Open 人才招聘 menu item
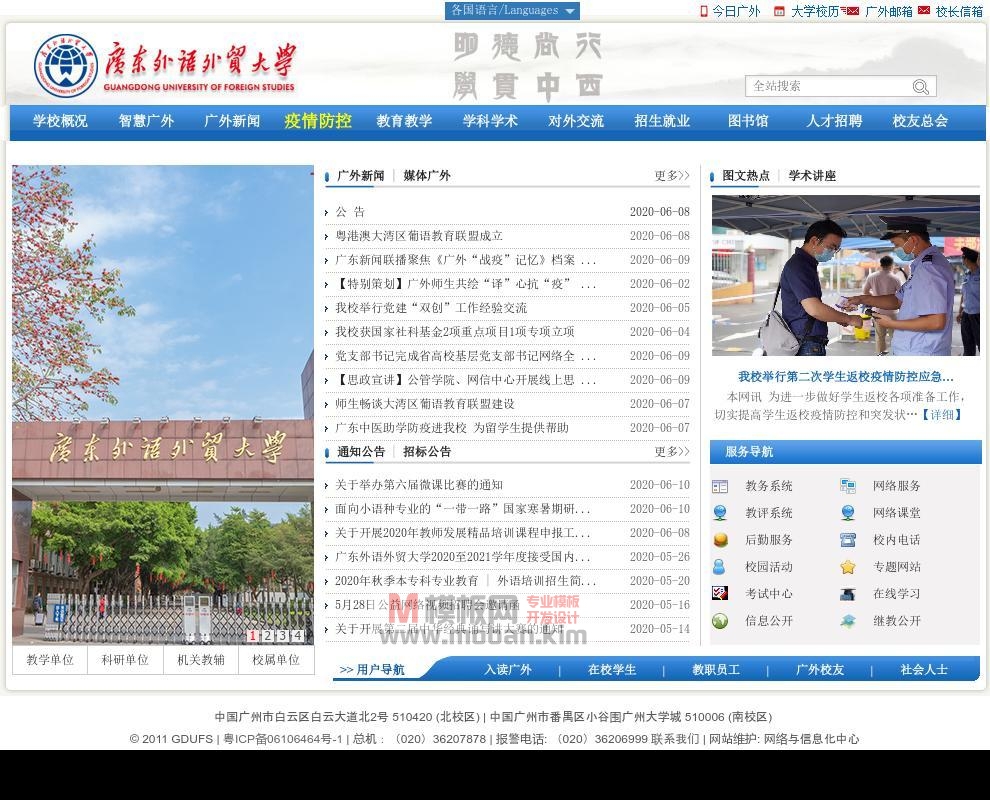Screen dimensions: 990x800 (833, 121)
